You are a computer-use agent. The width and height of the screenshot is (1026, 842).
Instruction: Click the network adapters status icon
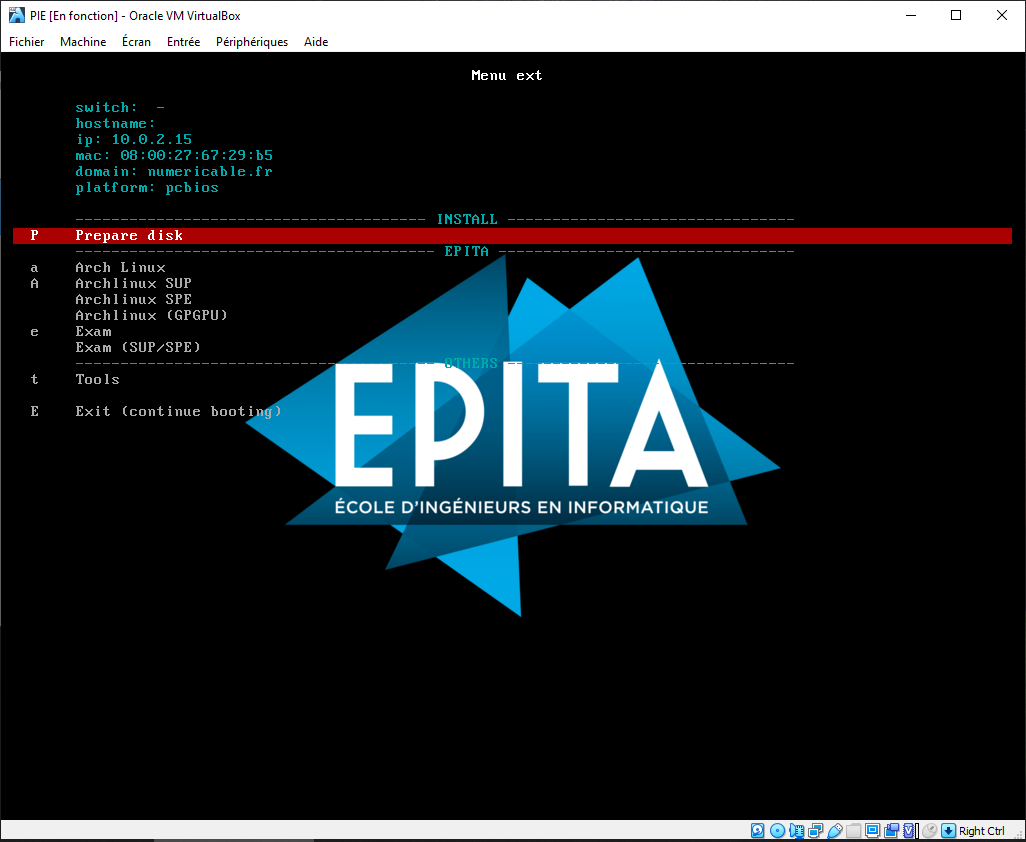pyautogui.click(x=815, y=831)
